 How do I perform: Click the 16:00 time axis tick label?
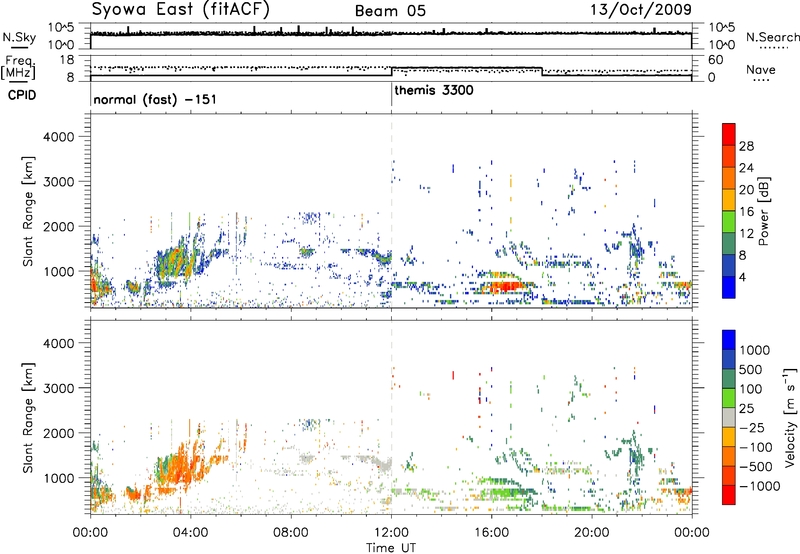(x=491, y=533)
